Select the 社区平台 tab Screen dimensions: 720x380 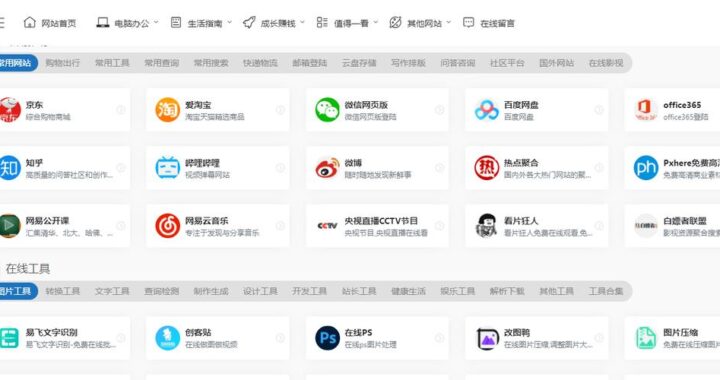tap(507, 63)
